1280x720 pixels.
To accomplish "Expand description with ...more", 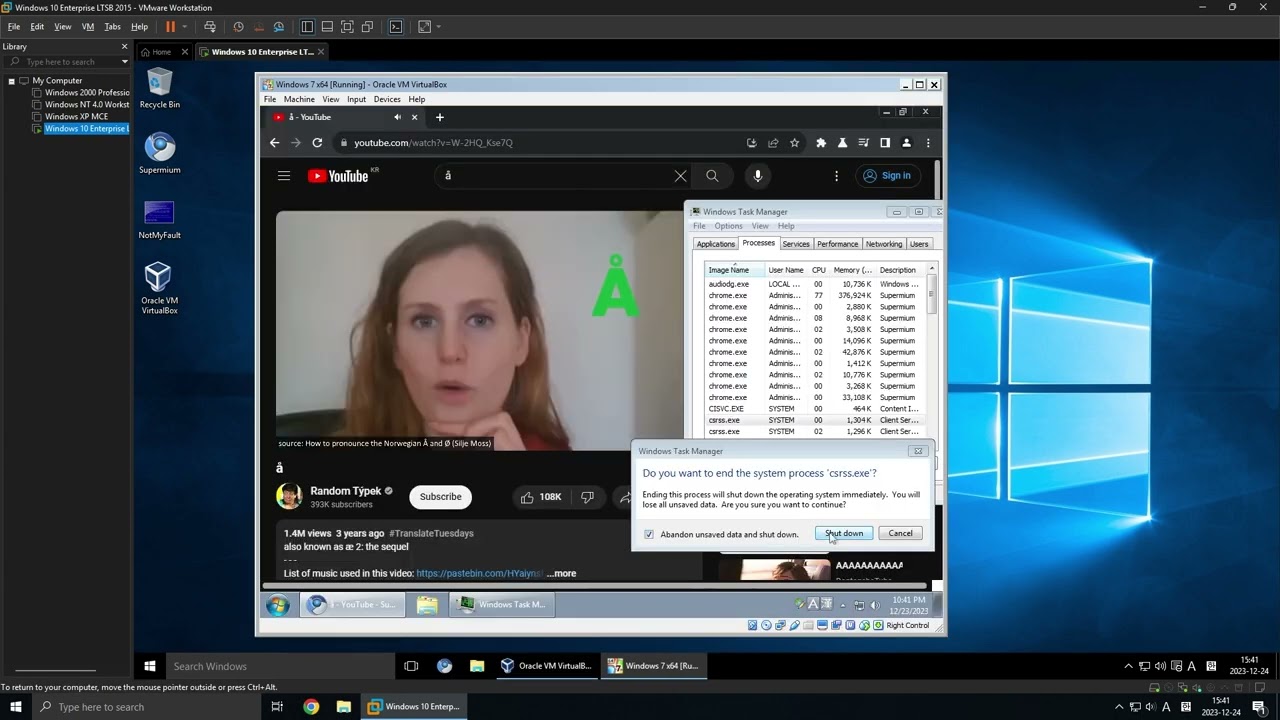I will coord(561,574).
